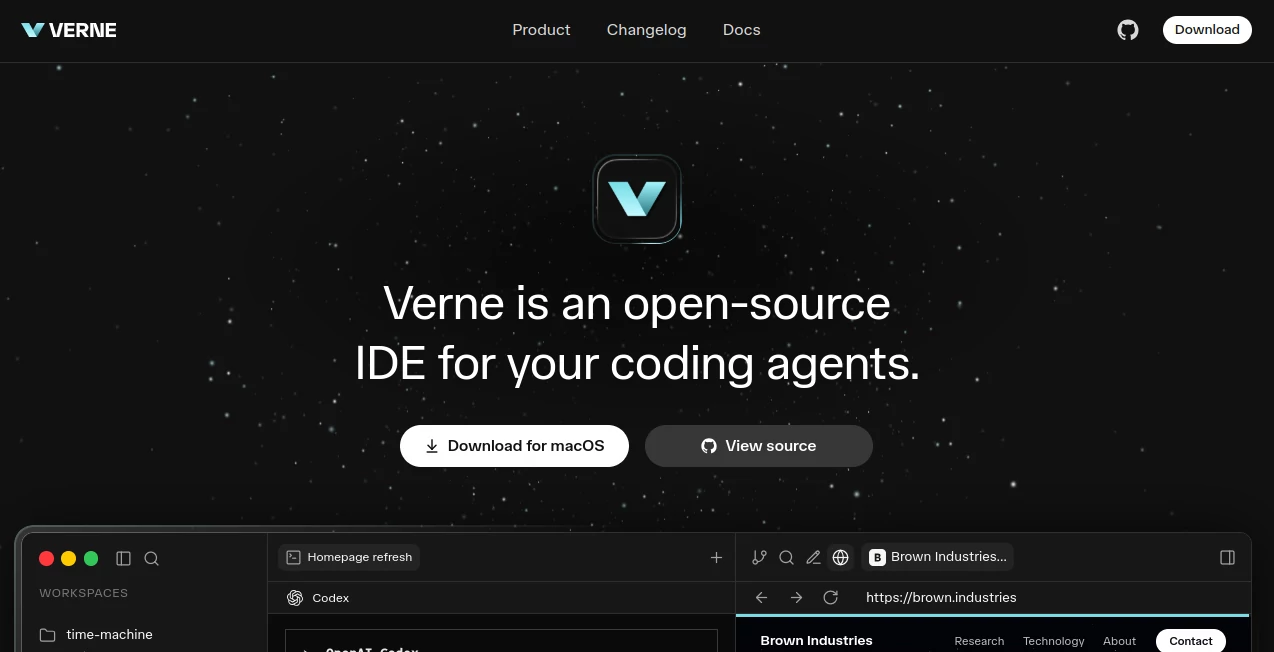Viewport: 1274px width, 652px height.
Task: Go forward in embedded browser
Action: [x=796, y=597]
